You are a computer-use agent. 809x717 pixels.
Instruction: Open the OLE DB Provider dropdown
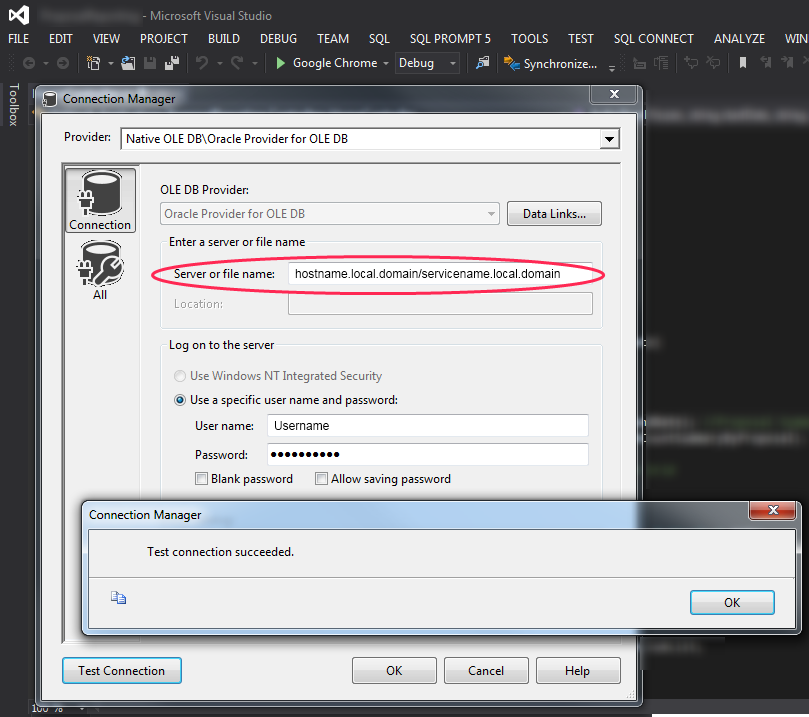coord(490,213)
